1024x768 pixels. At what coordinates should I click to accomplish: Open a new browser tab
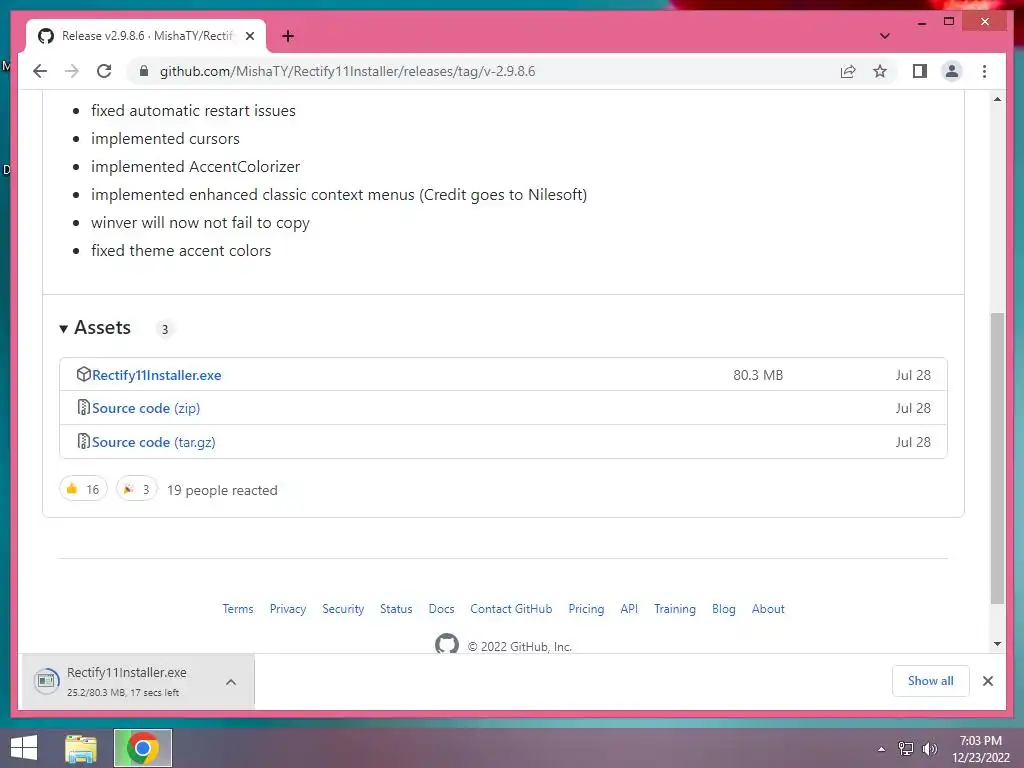click(x=288, y=36)
